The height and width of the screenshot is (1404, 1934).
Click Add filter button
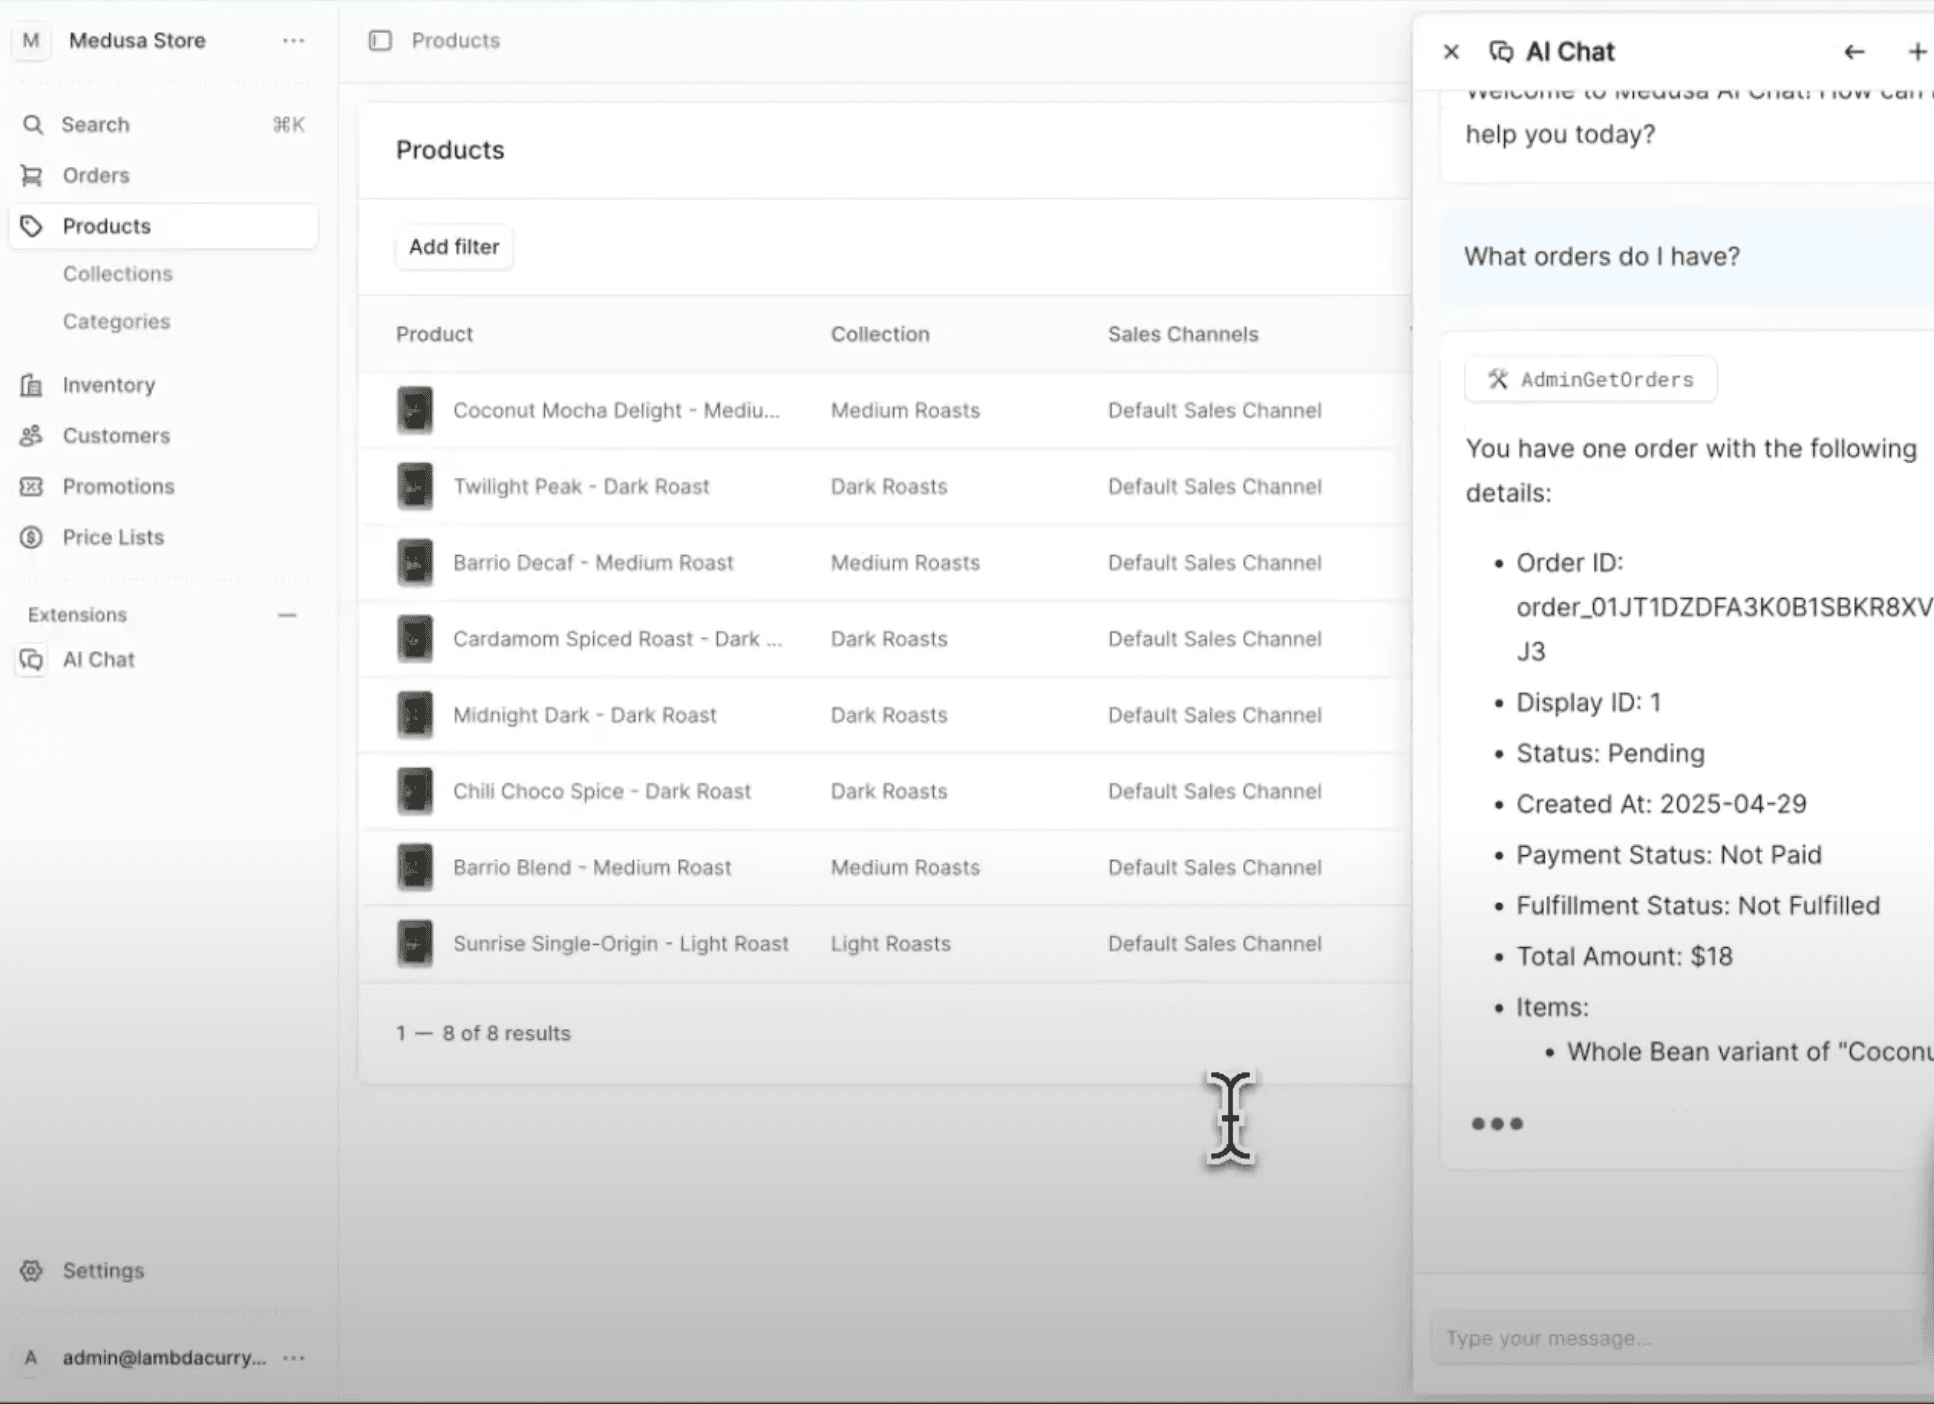click(454, 247)
